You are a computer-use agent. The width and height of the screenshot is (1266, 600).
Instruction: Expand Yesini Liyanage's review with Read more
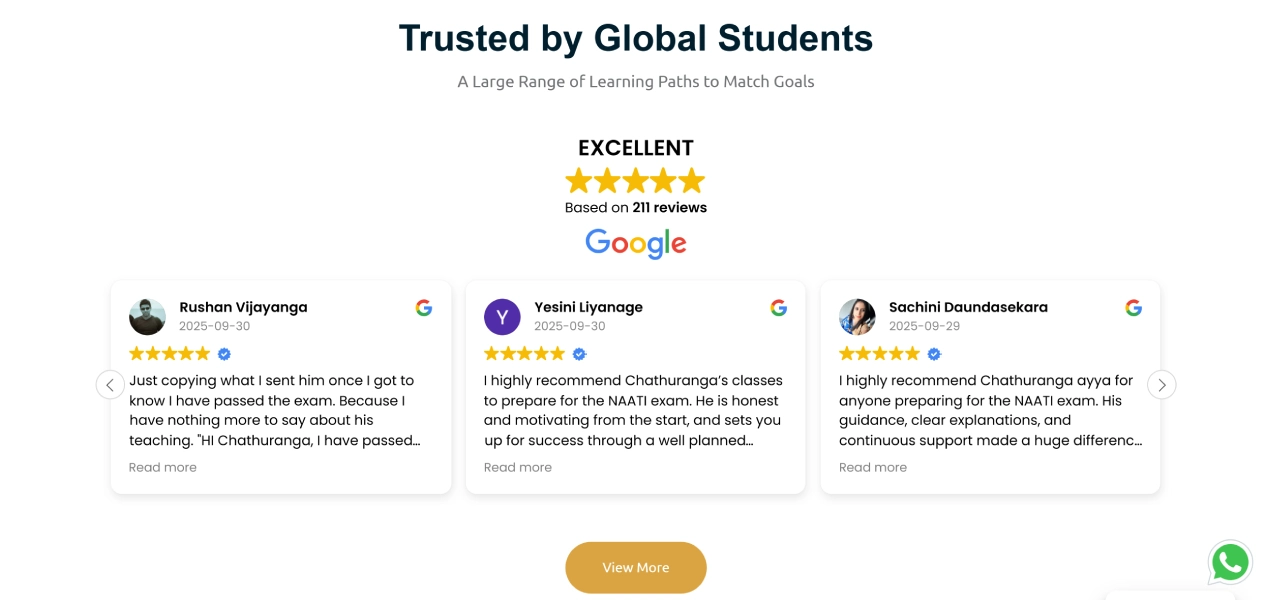click(x=518, y=467)
